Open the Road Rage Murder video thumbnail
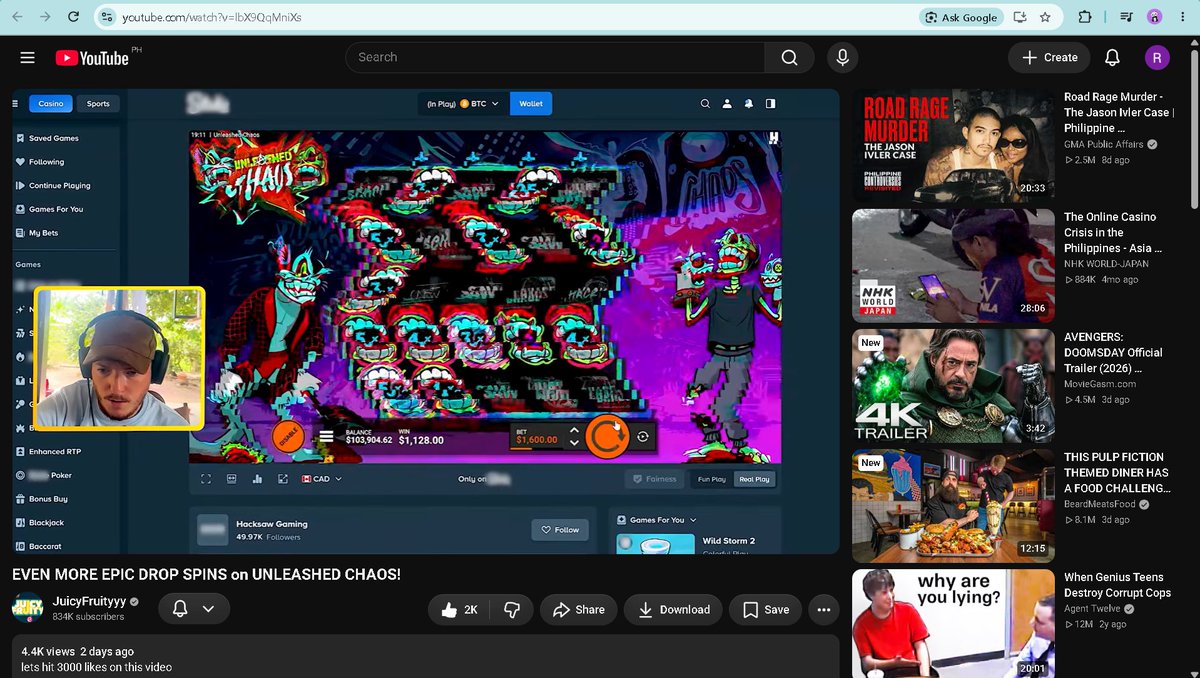 pos(953,144)
